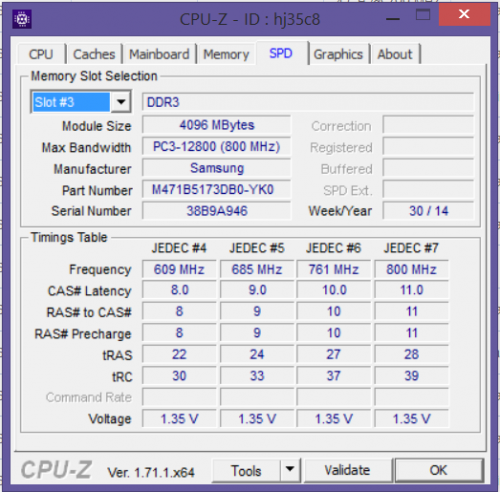Click the empty Buffered field
This screenshot has height=492, width=500.
428,168
